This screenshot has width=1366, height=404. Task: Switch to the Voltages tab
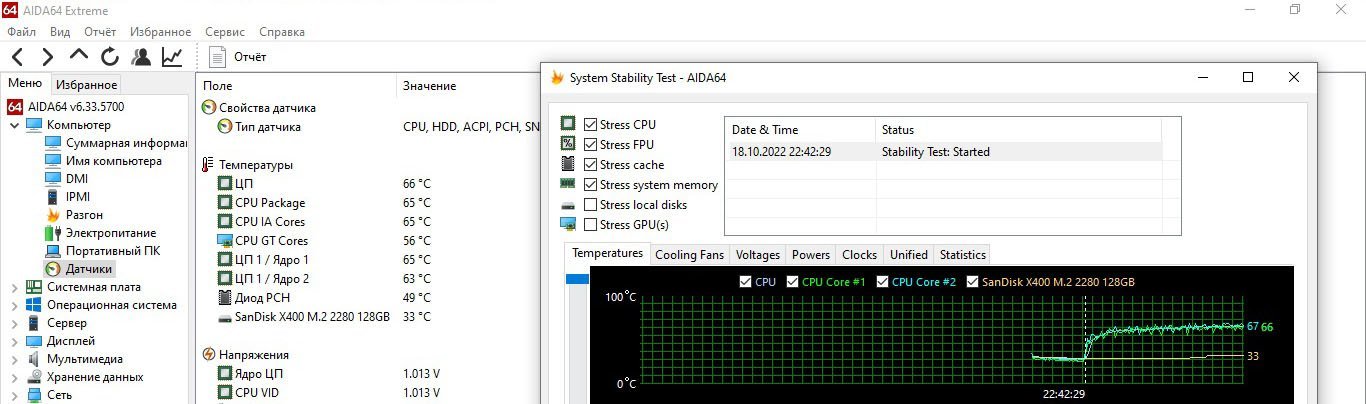coord(757,255)
